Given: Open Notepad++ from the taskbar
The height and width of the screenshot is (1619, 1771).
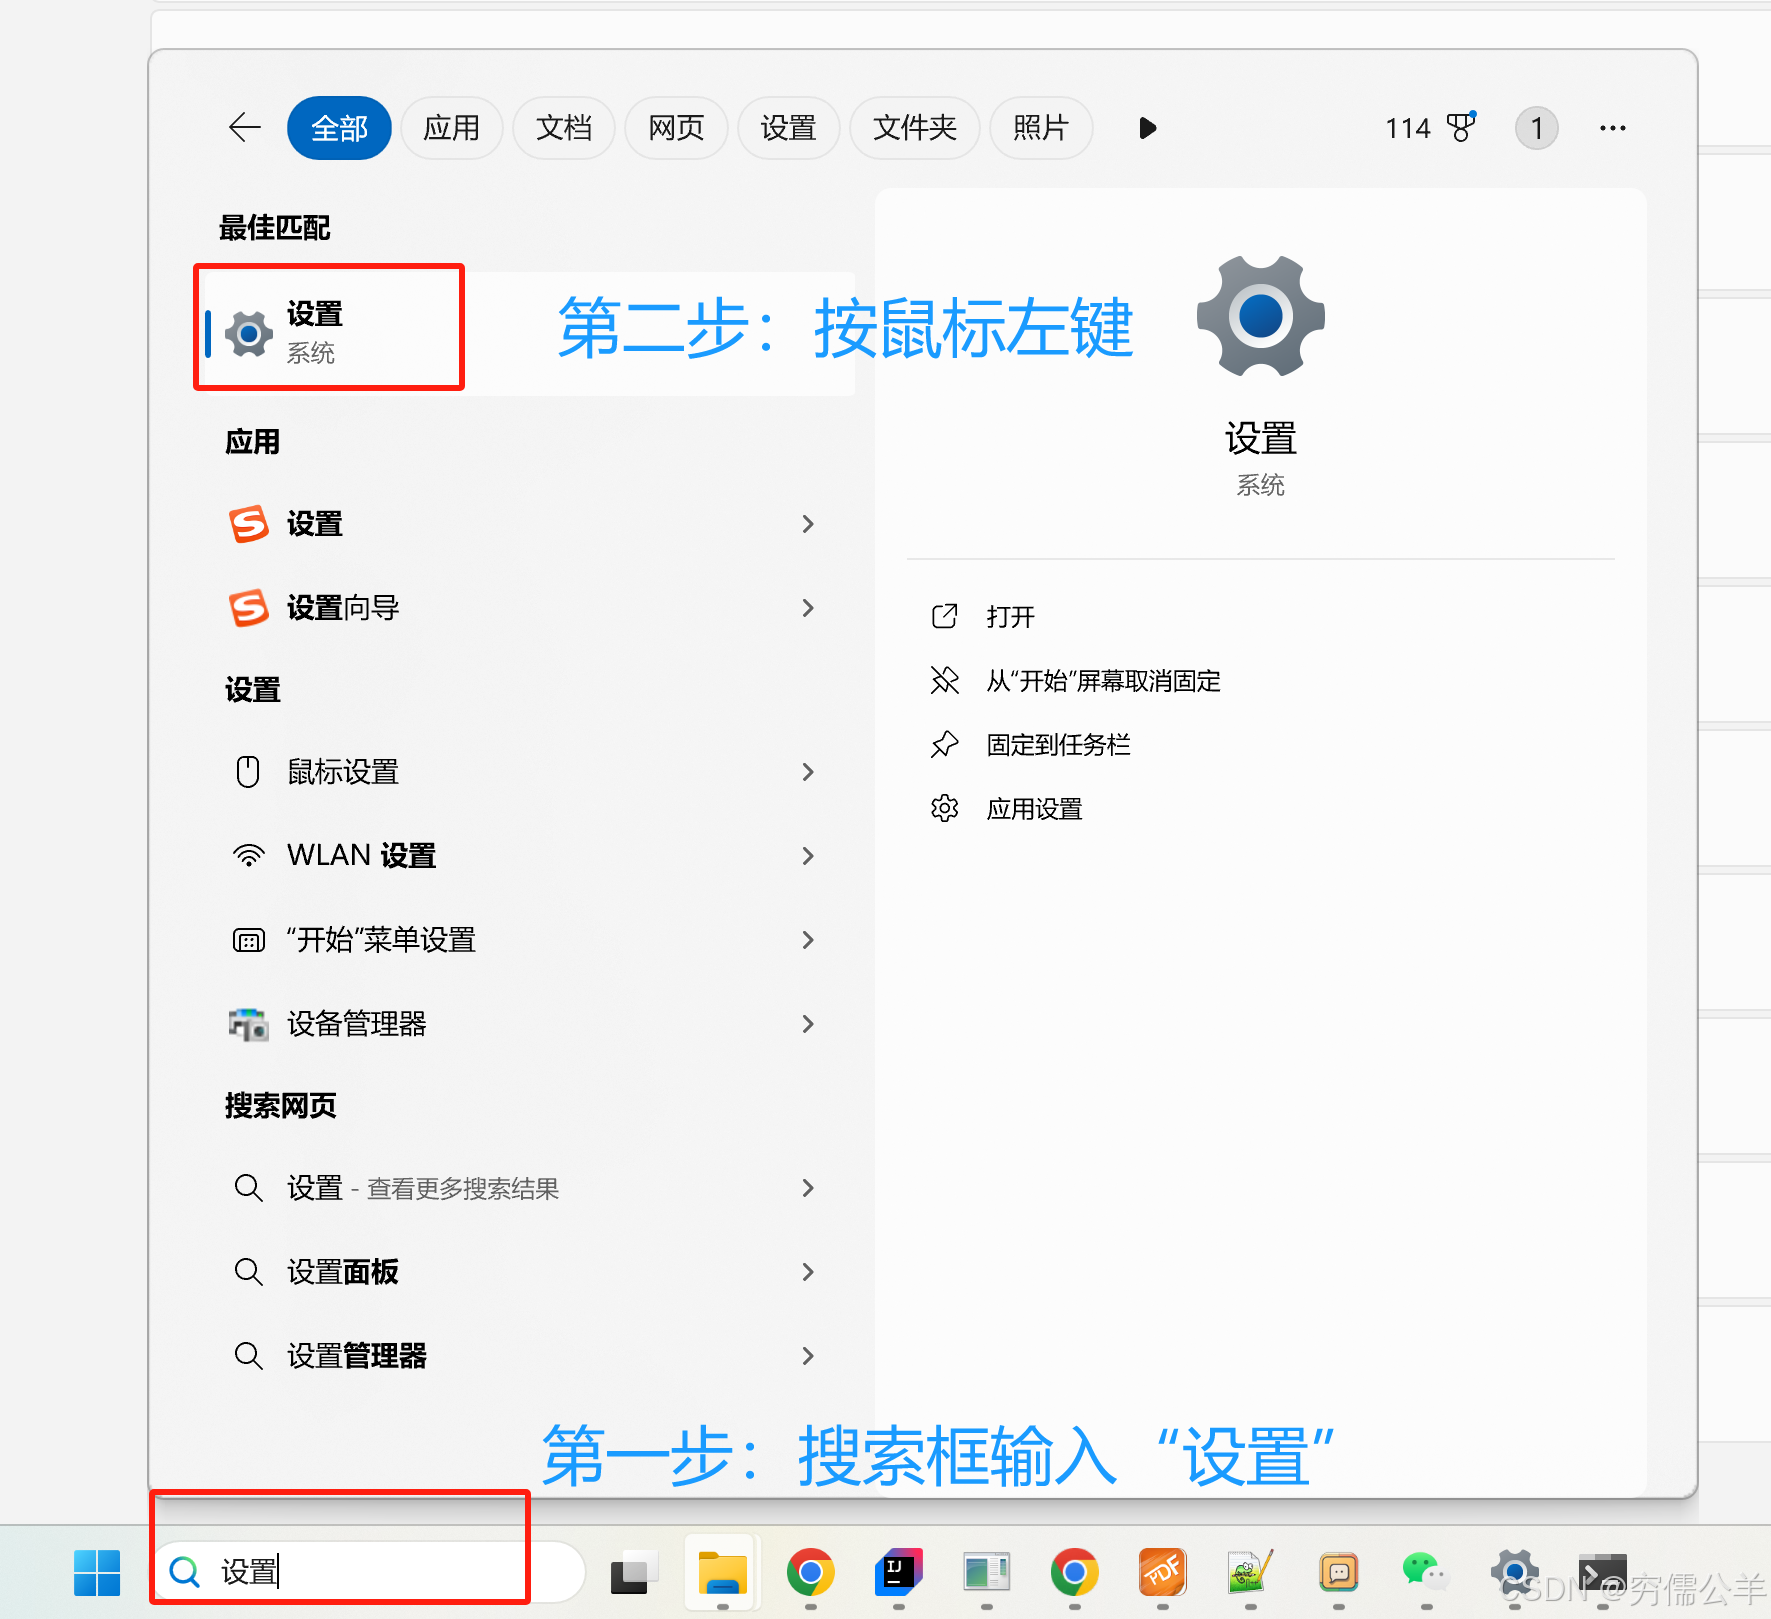Looking at the screenshot, I should pos(1249,1572).
